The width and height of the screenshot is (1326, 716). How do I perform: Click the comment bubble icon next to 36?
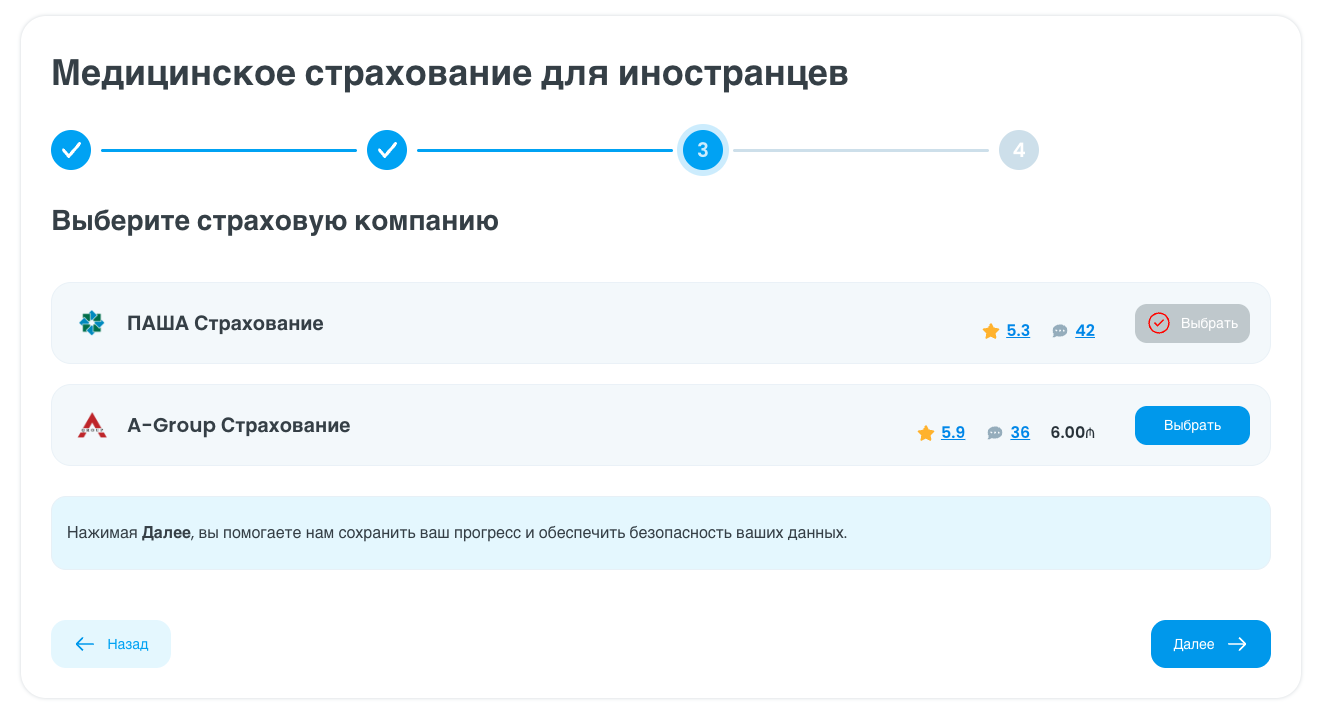(x=995, y=433)
